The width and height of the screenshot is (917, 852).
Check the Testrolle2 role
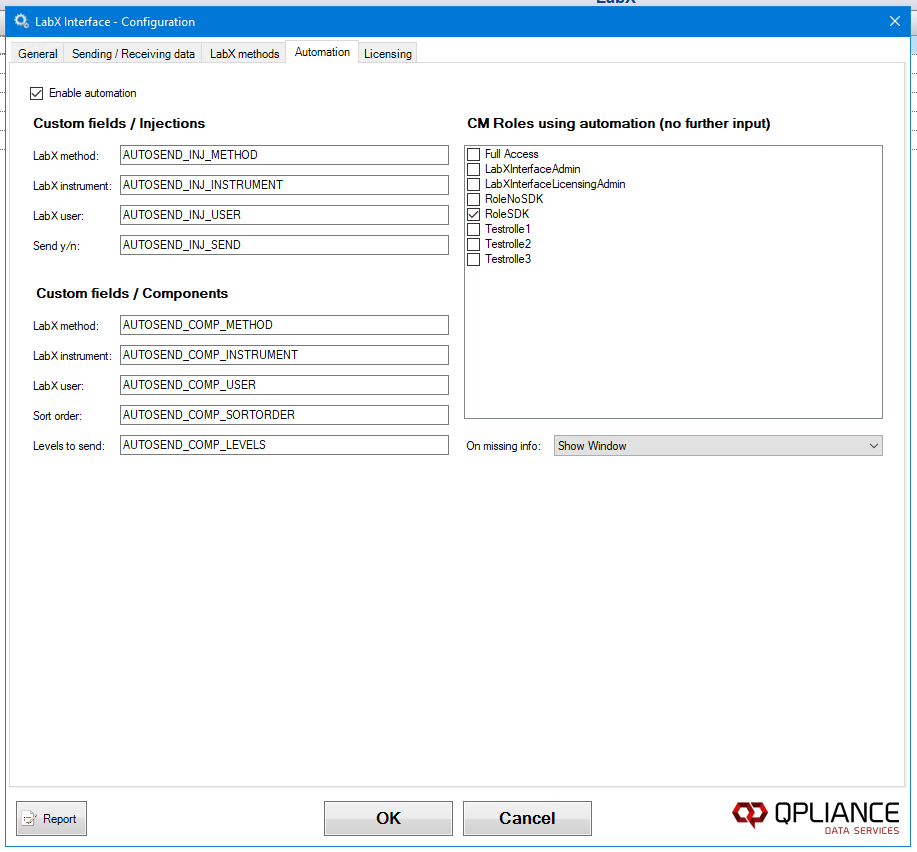pyautogui.click(x=474, y=244)
